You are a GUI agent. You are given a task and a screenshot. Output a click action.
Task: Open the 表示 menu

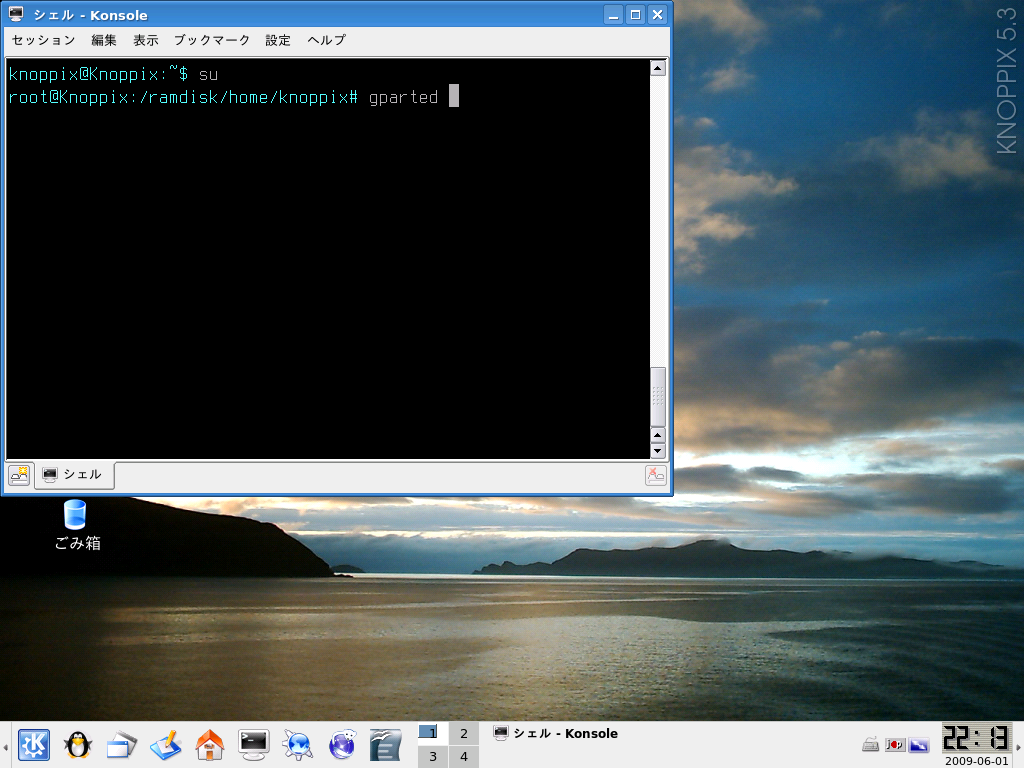(146, 40)
